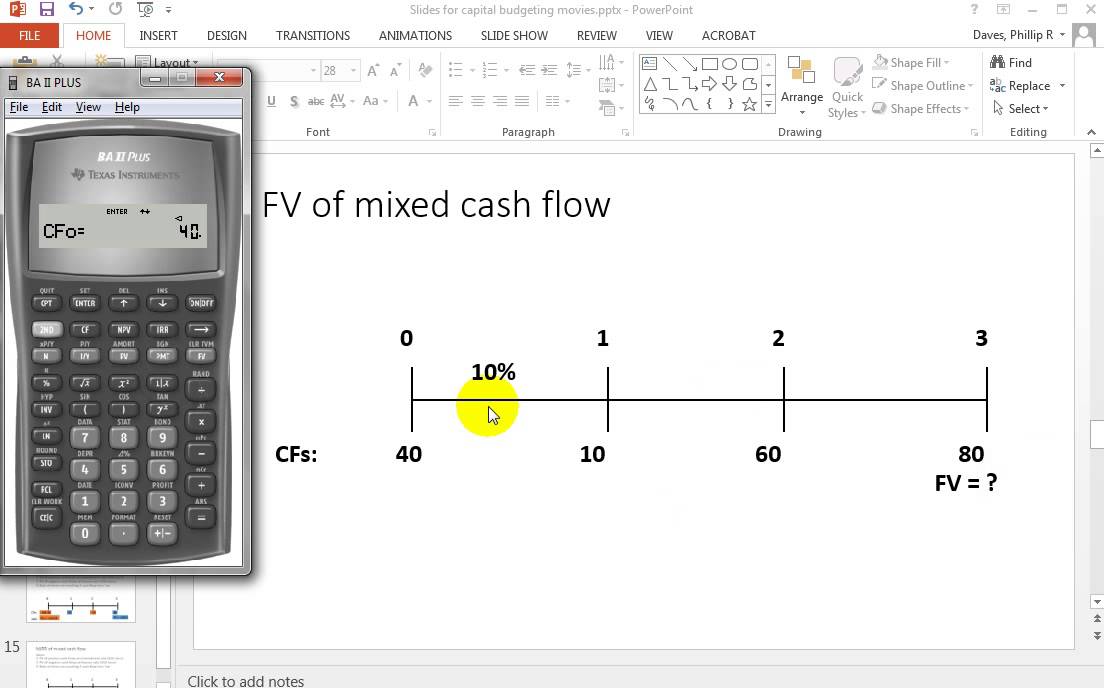Open the CF cash flow worksheet key
The width and height of the screenshot is (1104, 688).
coord(84,330)
